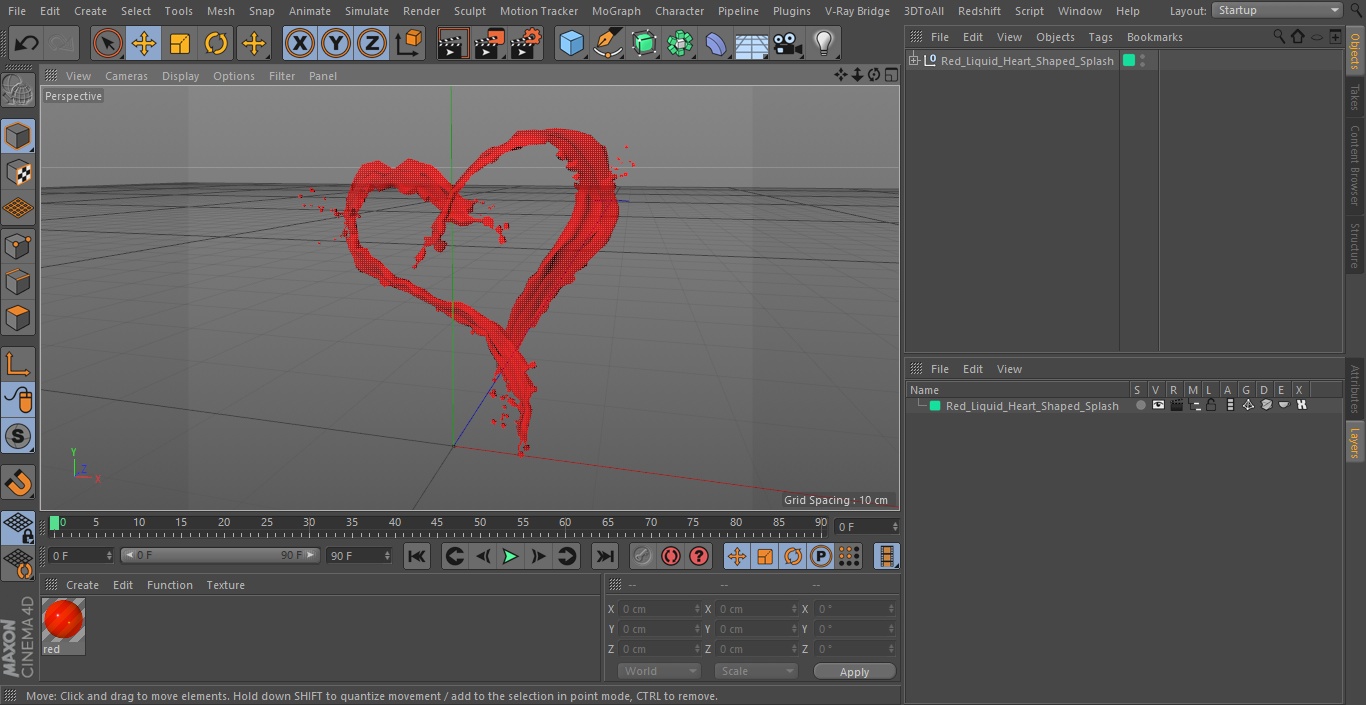1366x705 pixels.
Task: Activate the Scale tool
Action: coord(180,43)
